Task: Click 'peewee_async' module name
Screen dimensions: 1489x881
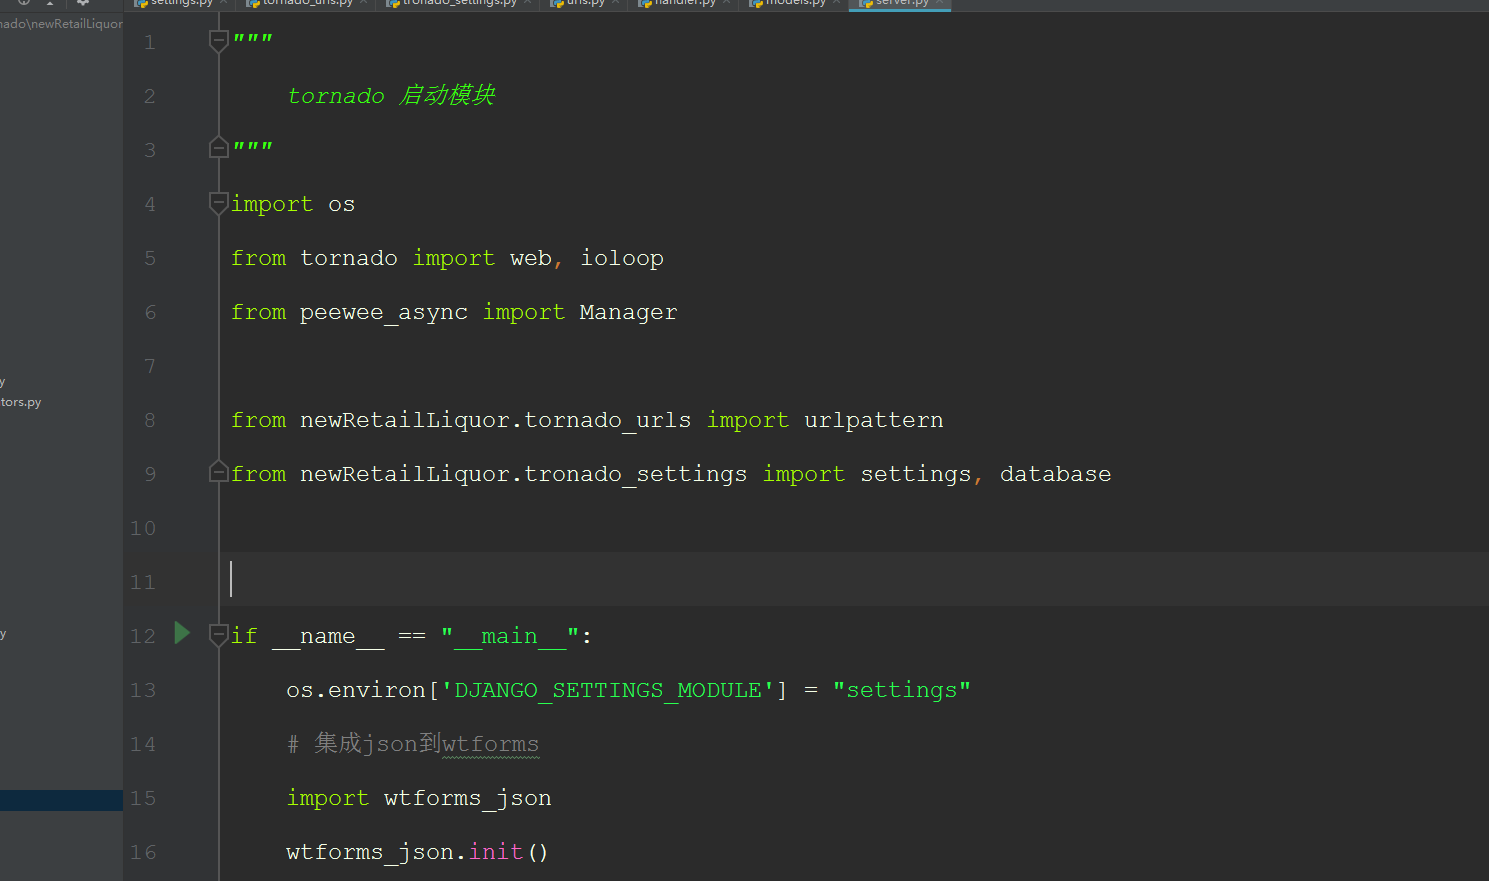Action: [384, 313]
